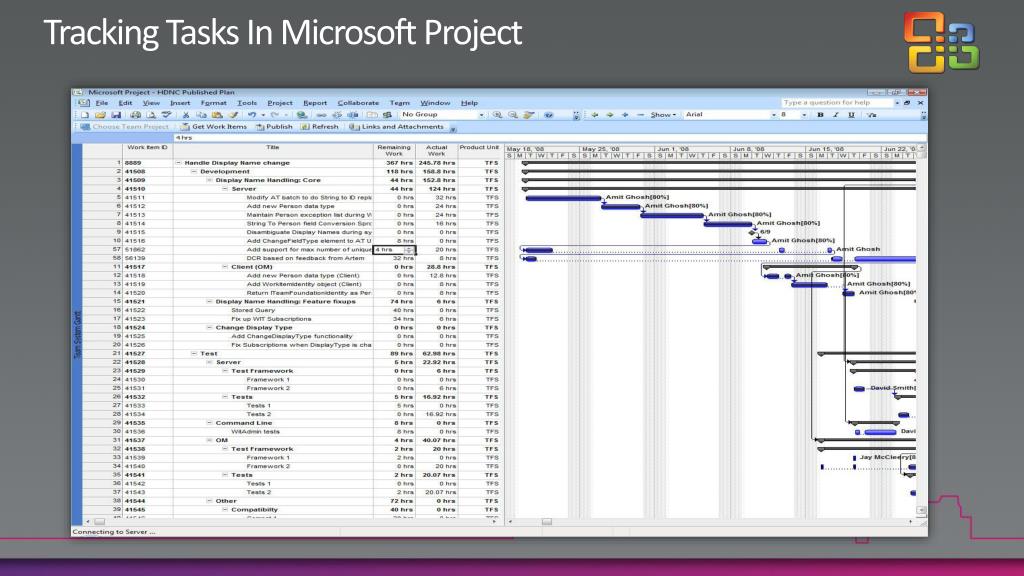Click the Product Unit column header

click(x=479, y=151)
